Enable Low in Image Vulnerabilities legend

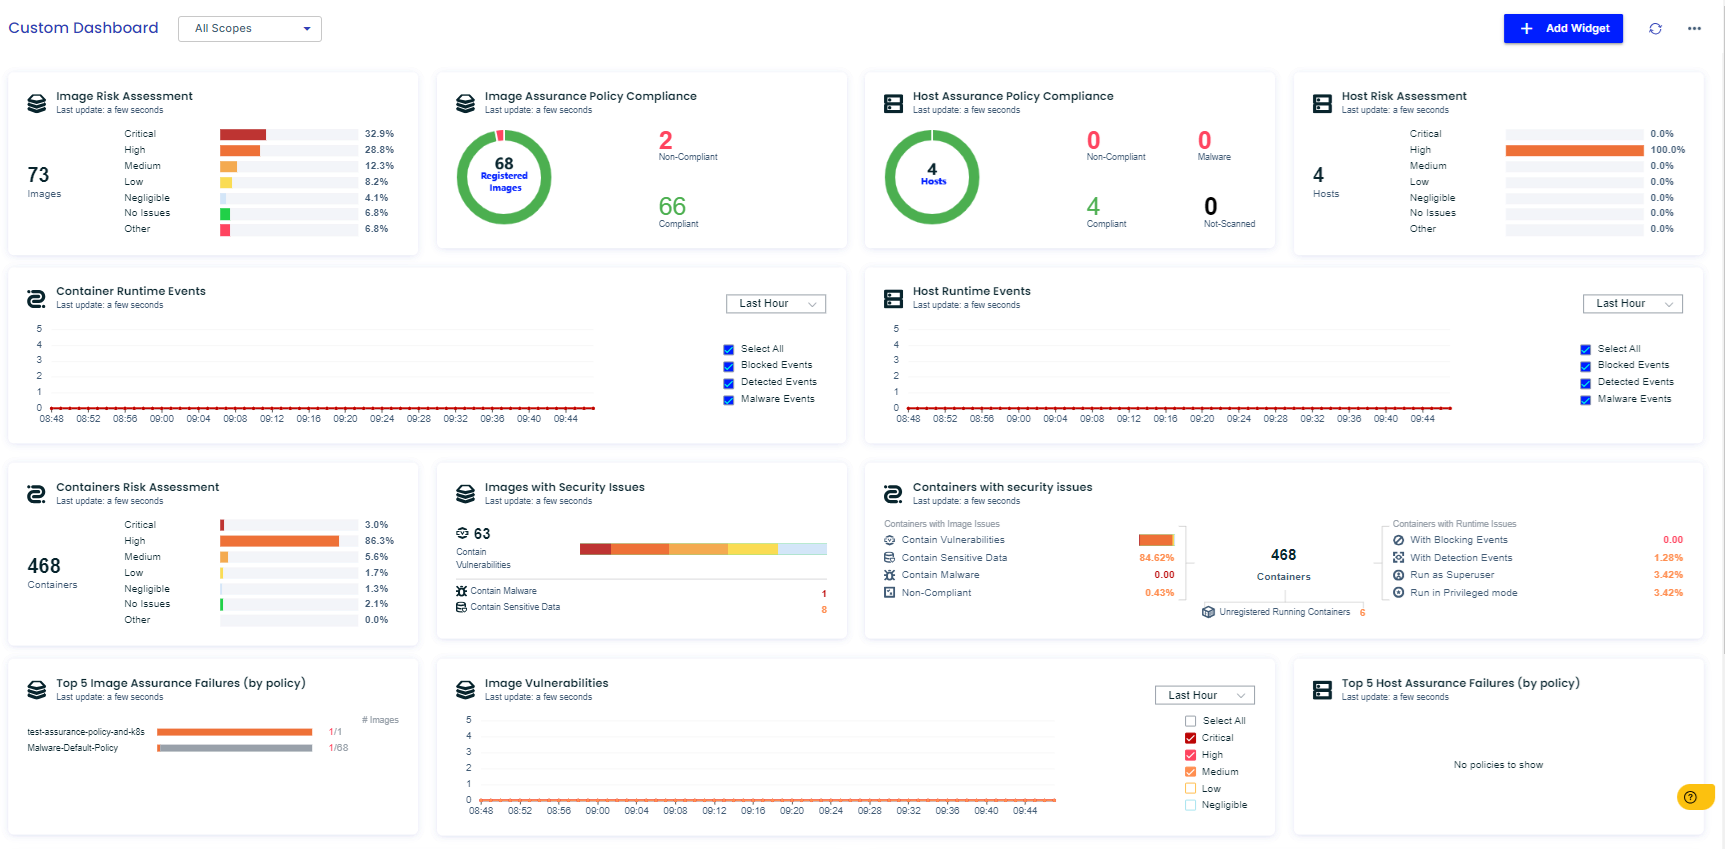click(x=1191, y=789)
